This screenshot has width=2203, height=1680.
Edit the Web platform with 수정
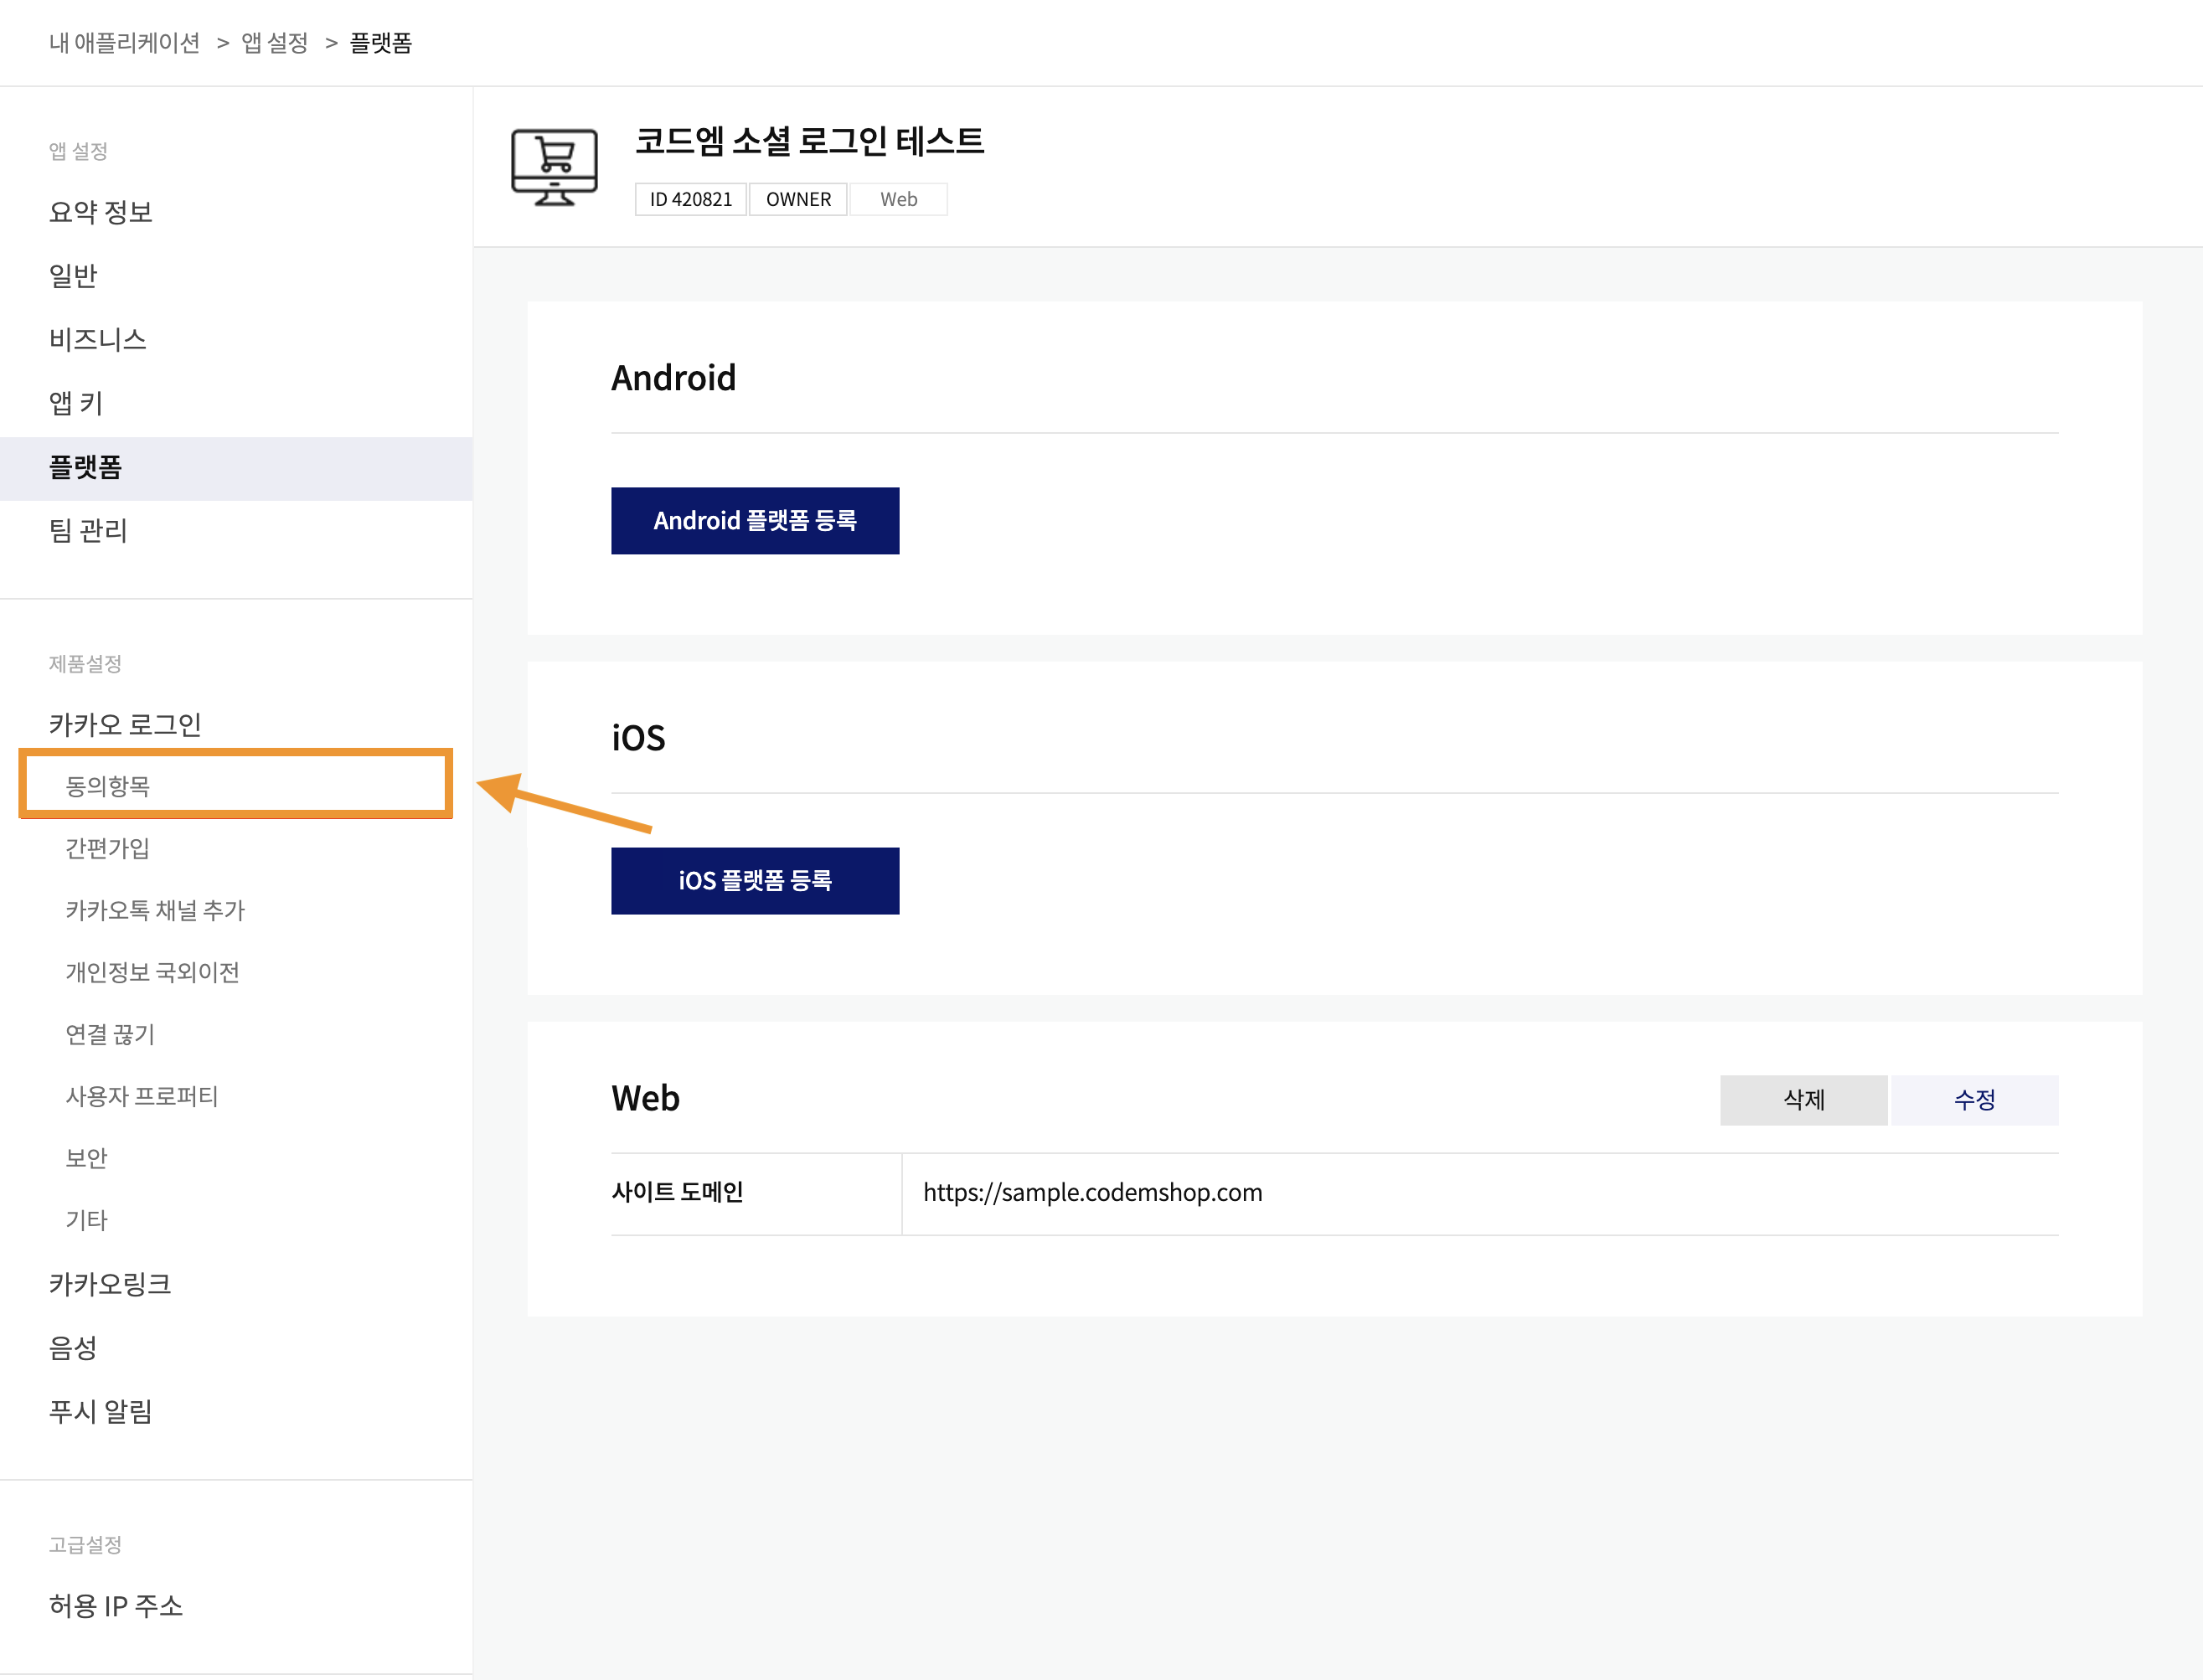coord(1974,1100)
